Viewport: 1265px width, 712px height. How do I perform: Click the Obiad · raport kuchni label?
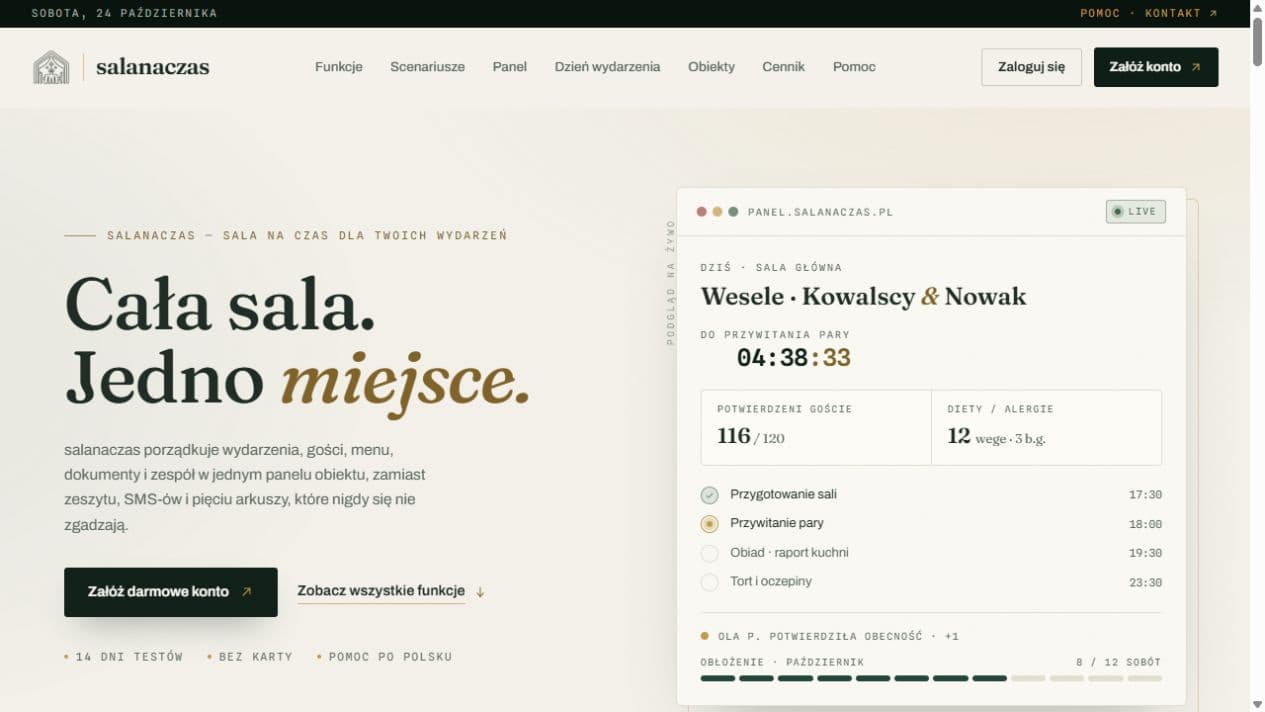point(789,552)
